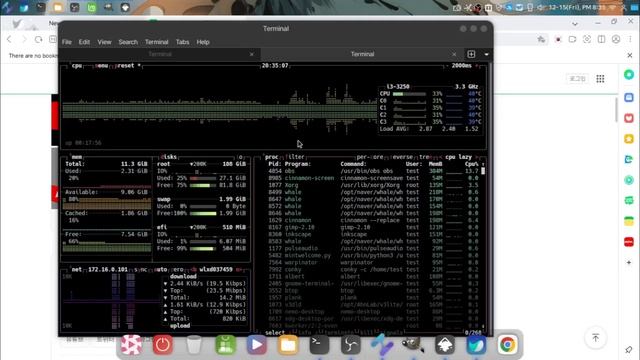Click the green circle icon in Whale sidebar
640x360 pixels.
tap(629, 74)
